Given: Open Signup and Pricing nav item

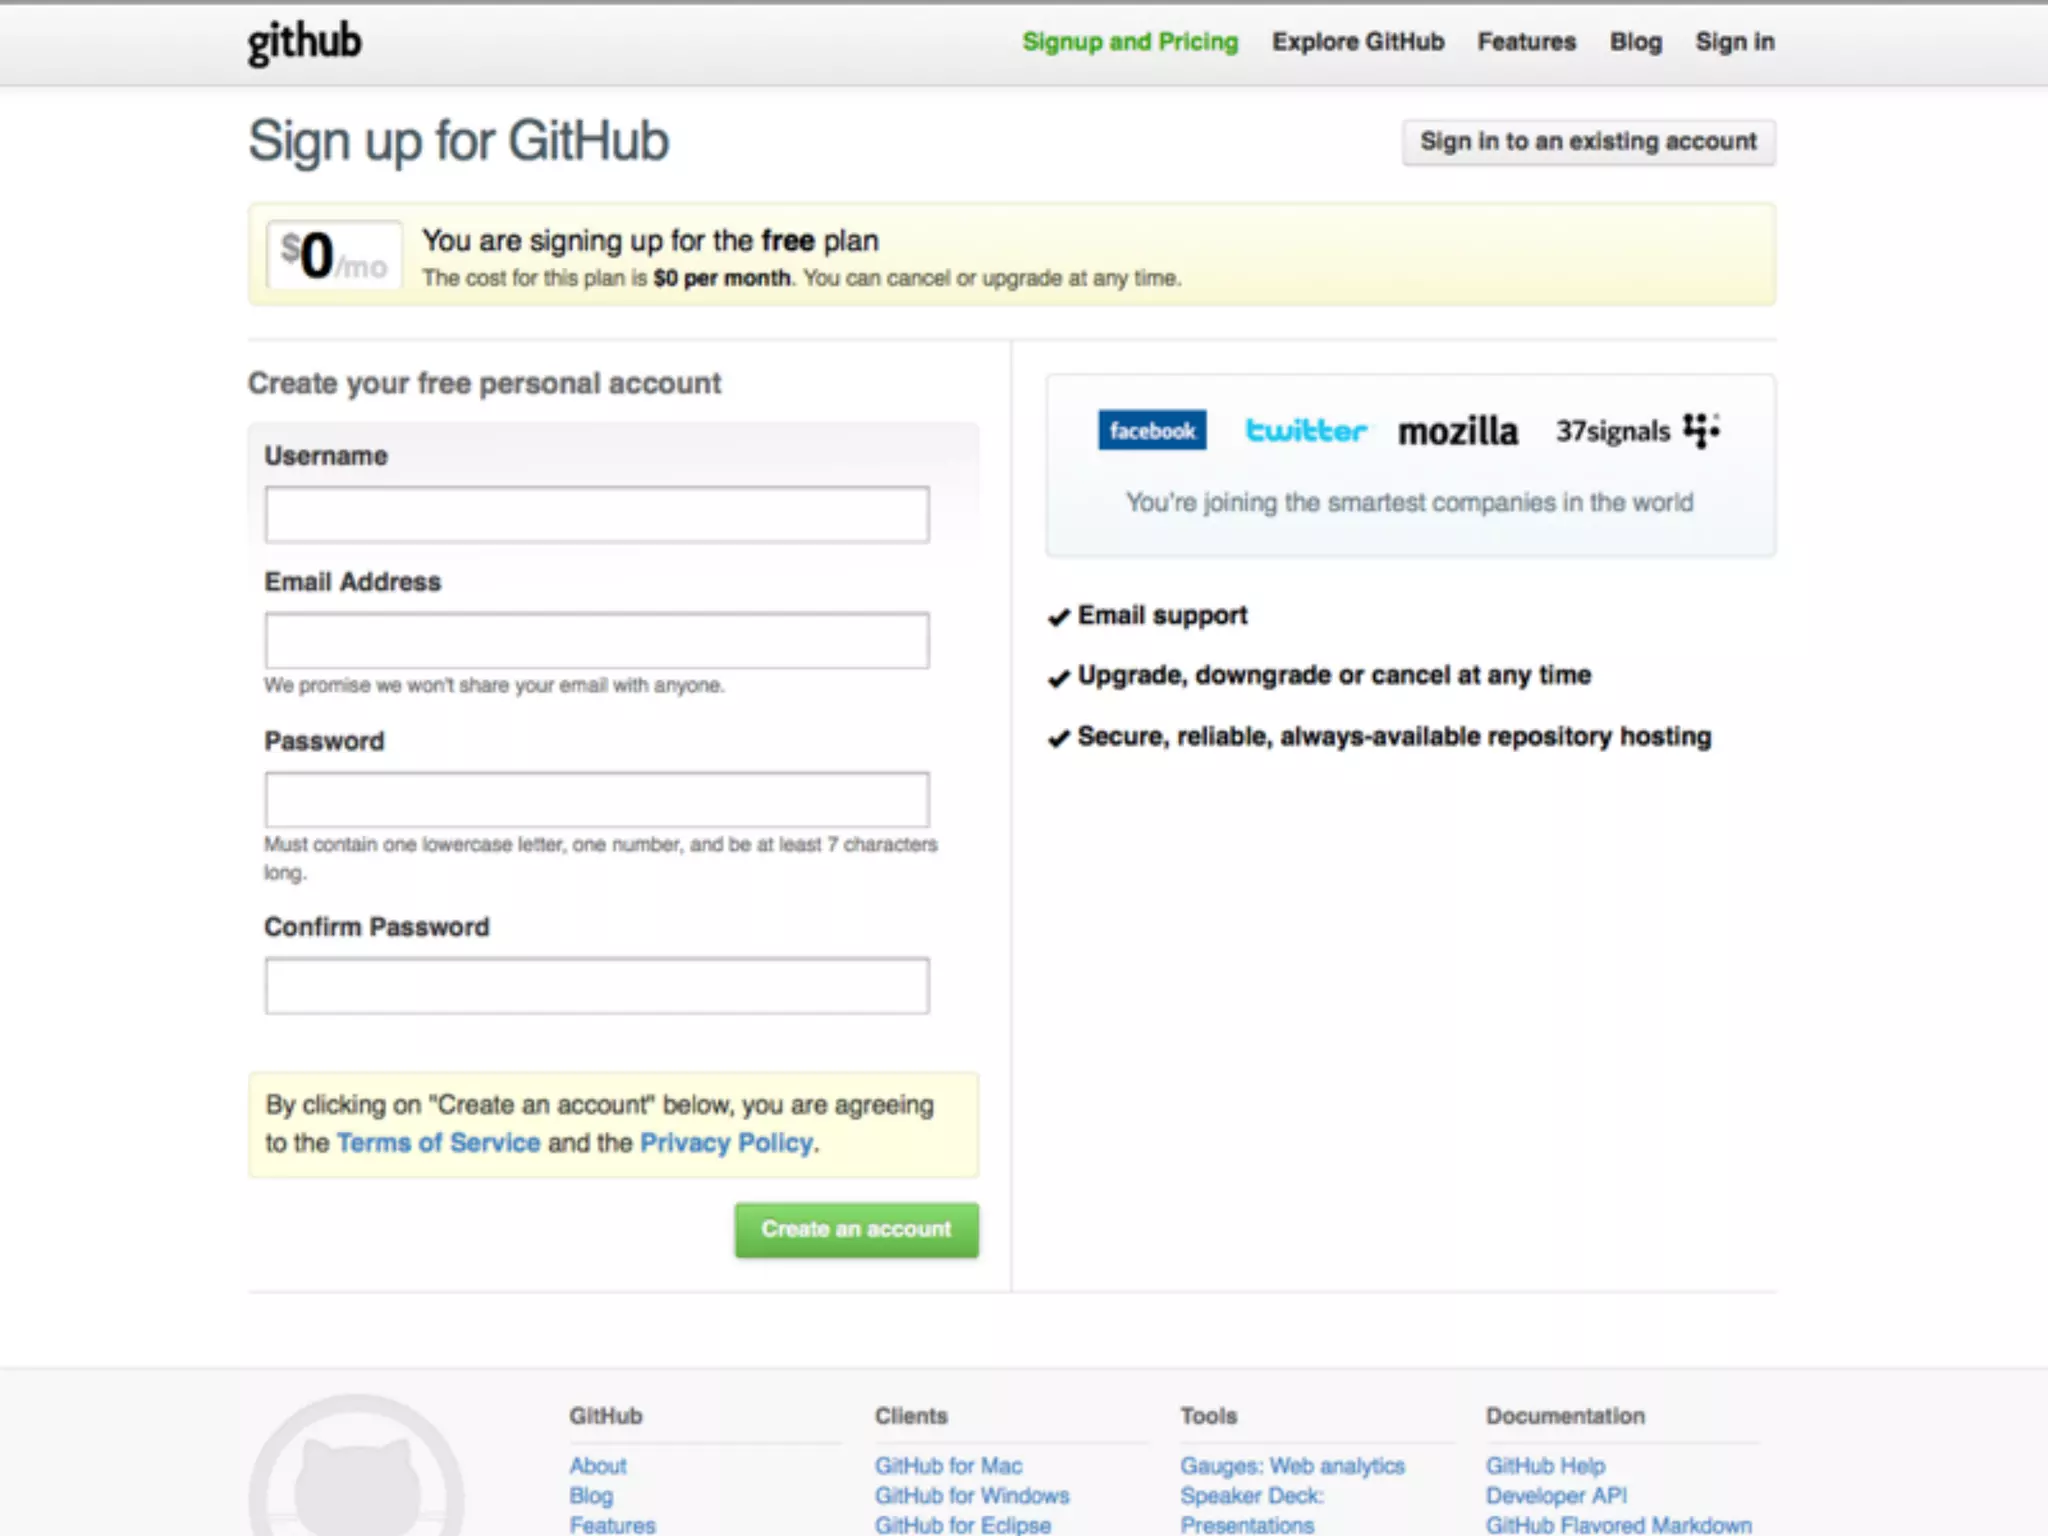Looking at the screenshot, I should pos(1130,42).
